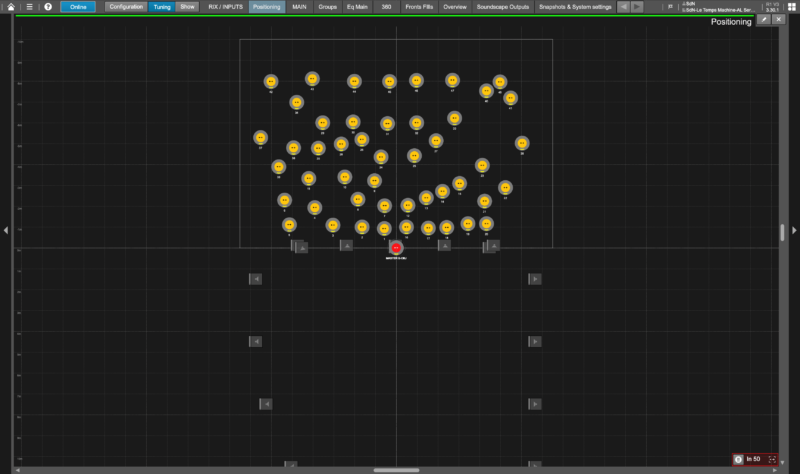Click the Home icon in top bar
The height and width of the screenshot is (474, 800).
point(11,6)
